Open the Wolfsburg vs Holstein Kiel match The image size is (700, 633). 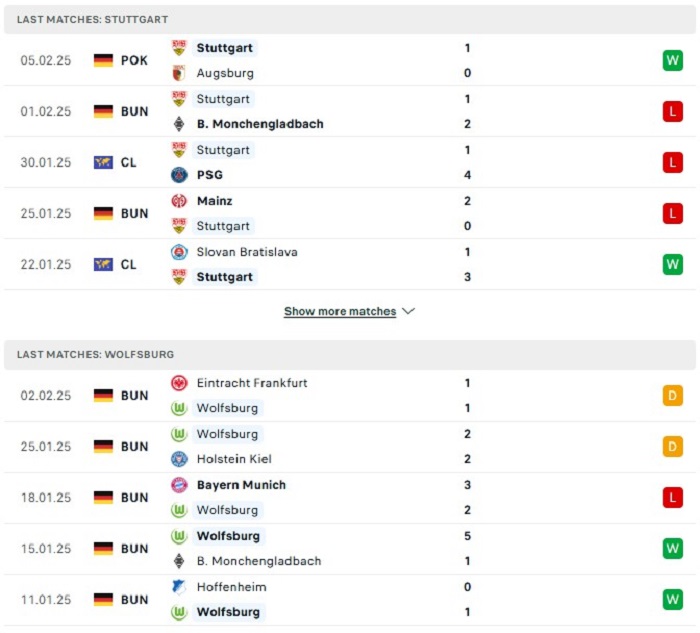click(350, 447)
